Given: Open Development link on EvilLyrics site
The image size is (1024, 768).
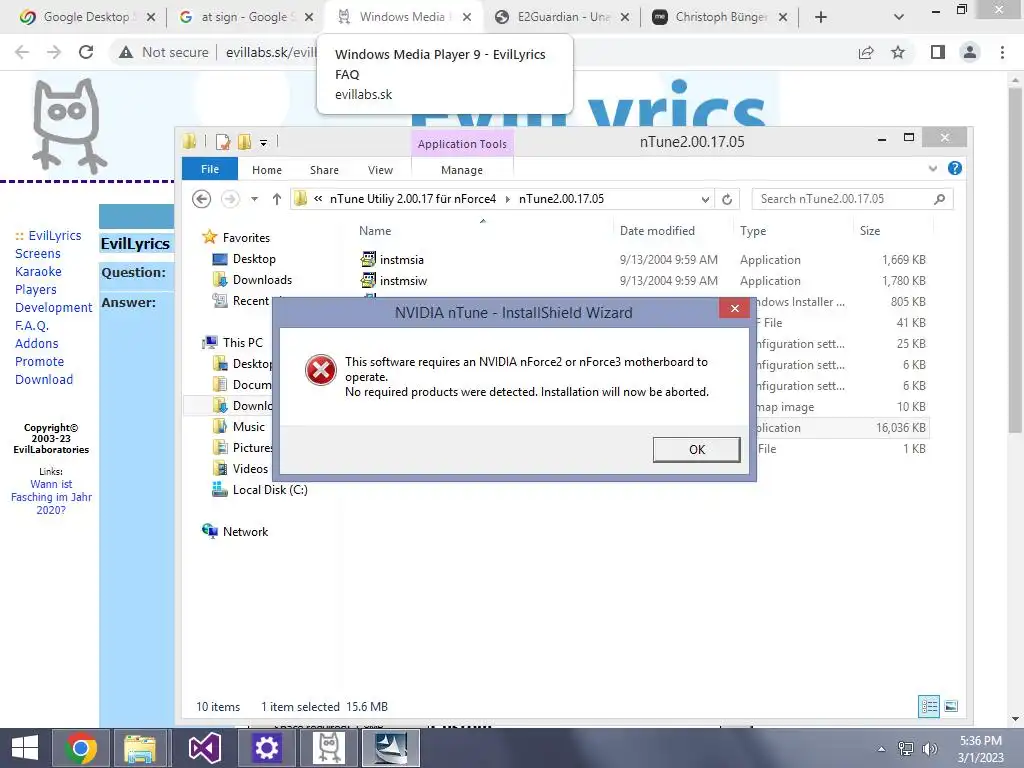Looking at the screenshot, I should click(54, 307).
